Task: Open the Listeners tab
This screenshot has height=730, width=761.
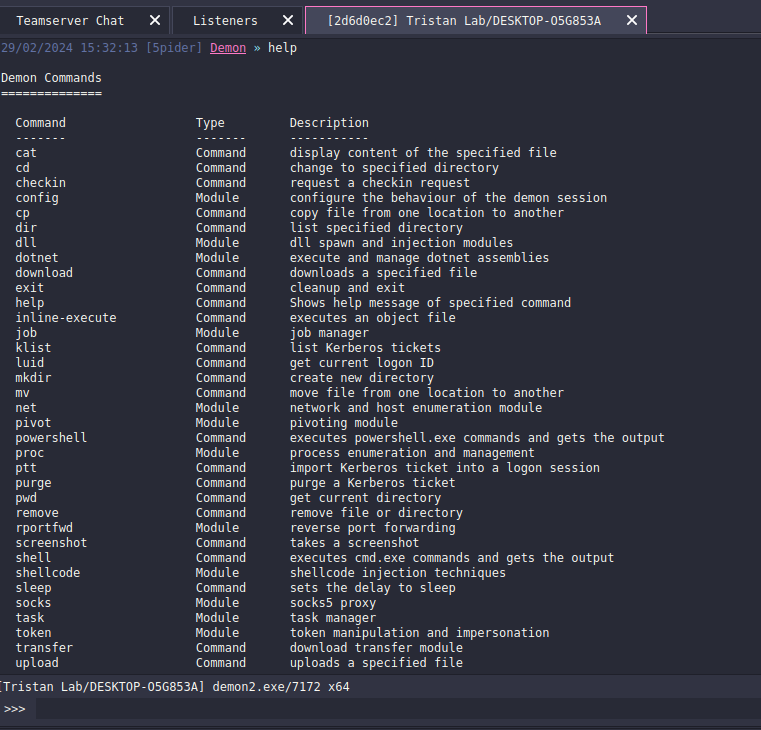Action: 225,20
